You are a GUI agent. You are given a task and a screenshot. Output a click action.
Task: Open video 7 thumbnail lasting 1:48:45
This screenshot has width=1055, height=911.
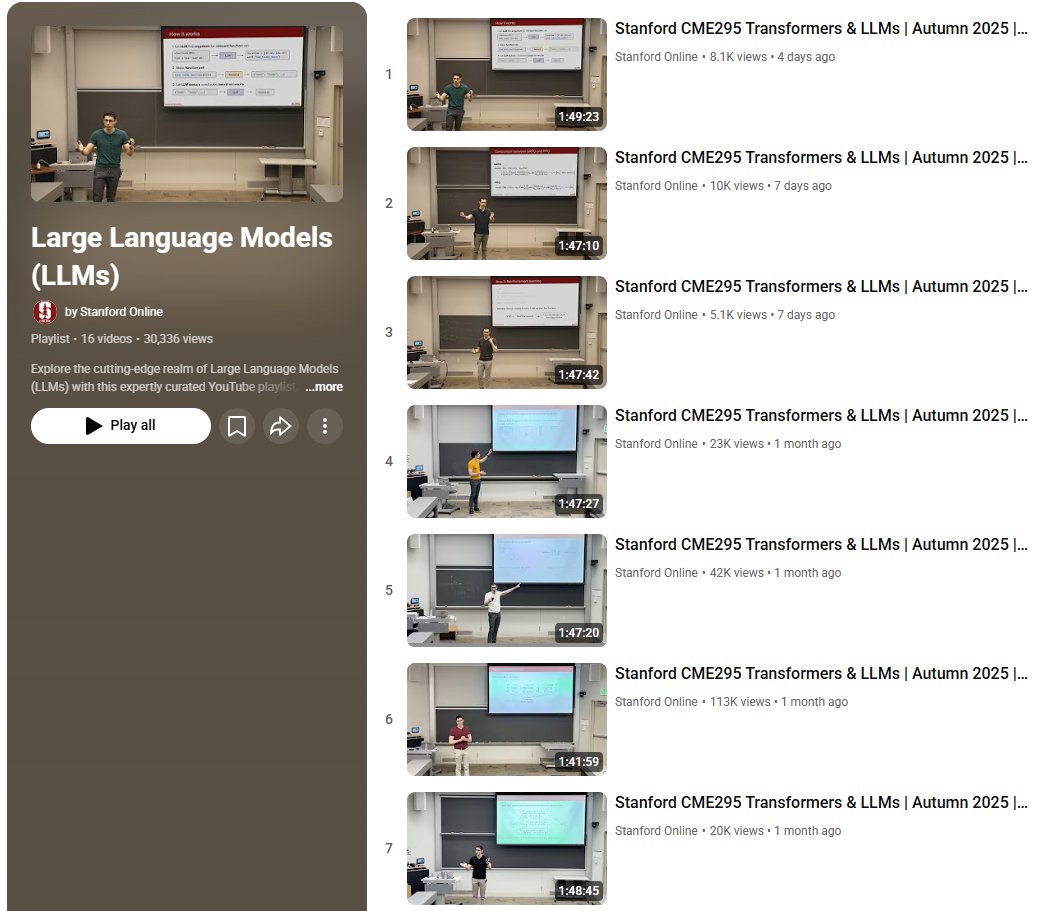click(507, 848)
